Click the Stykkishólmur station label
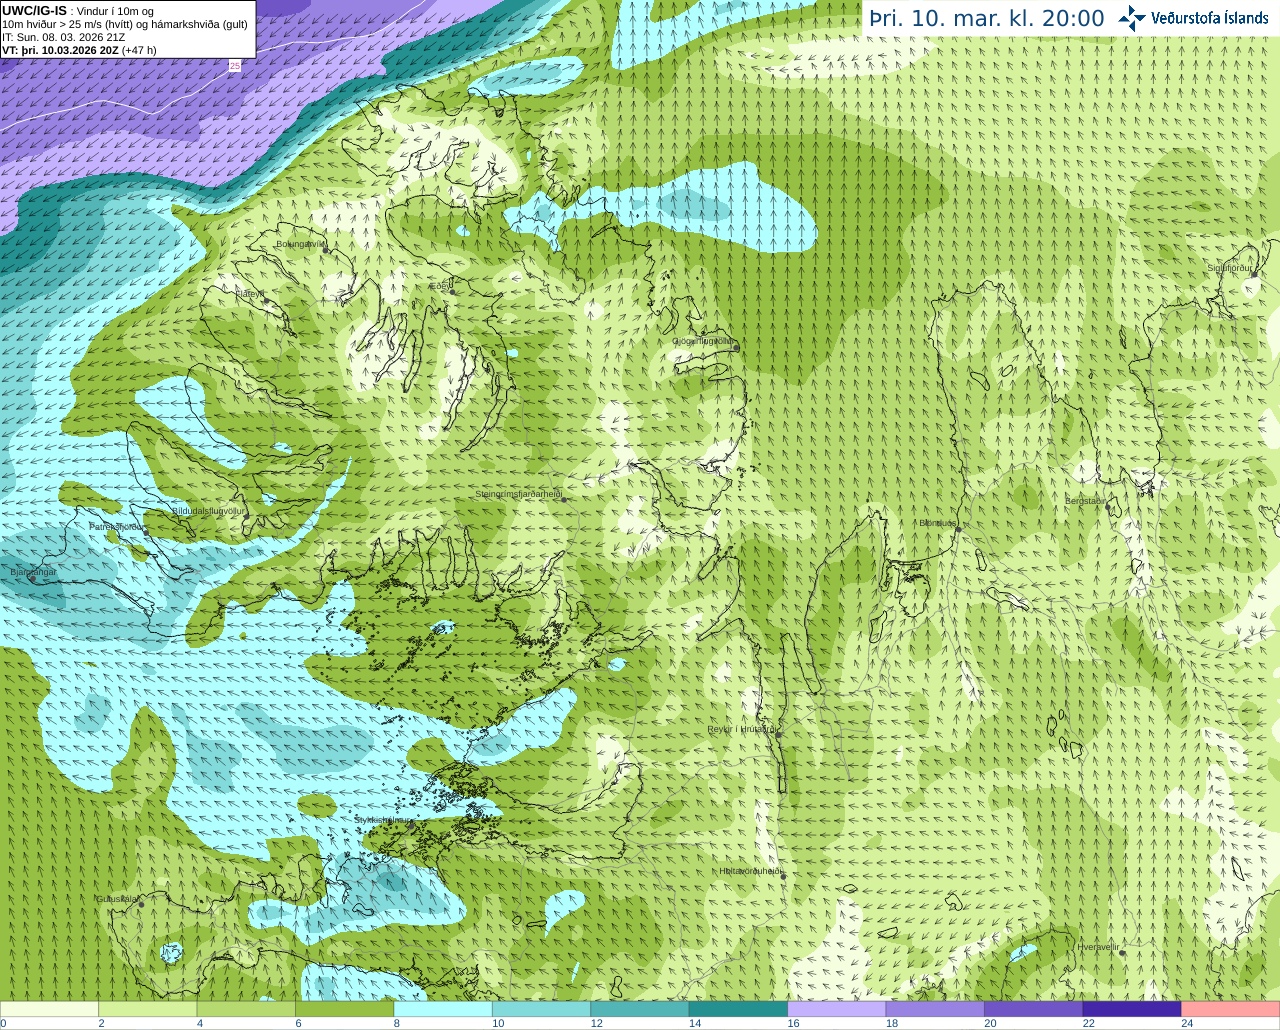 click(380, 820)
